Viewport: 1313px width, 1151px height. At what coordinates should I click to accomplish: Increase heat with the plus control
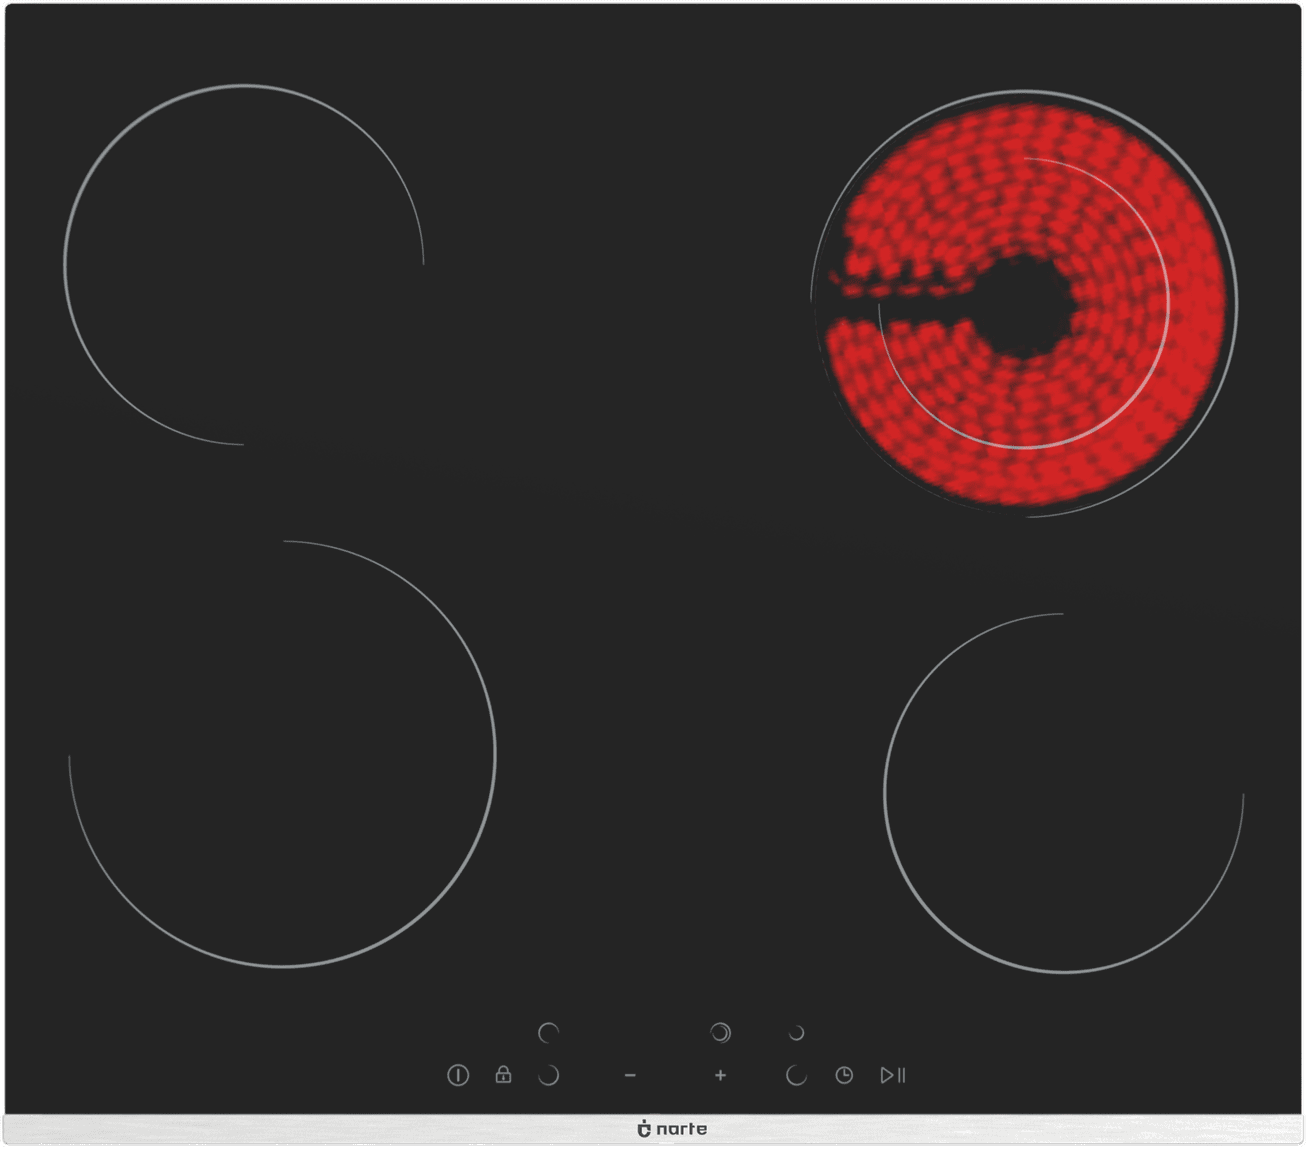[720, 1075]
